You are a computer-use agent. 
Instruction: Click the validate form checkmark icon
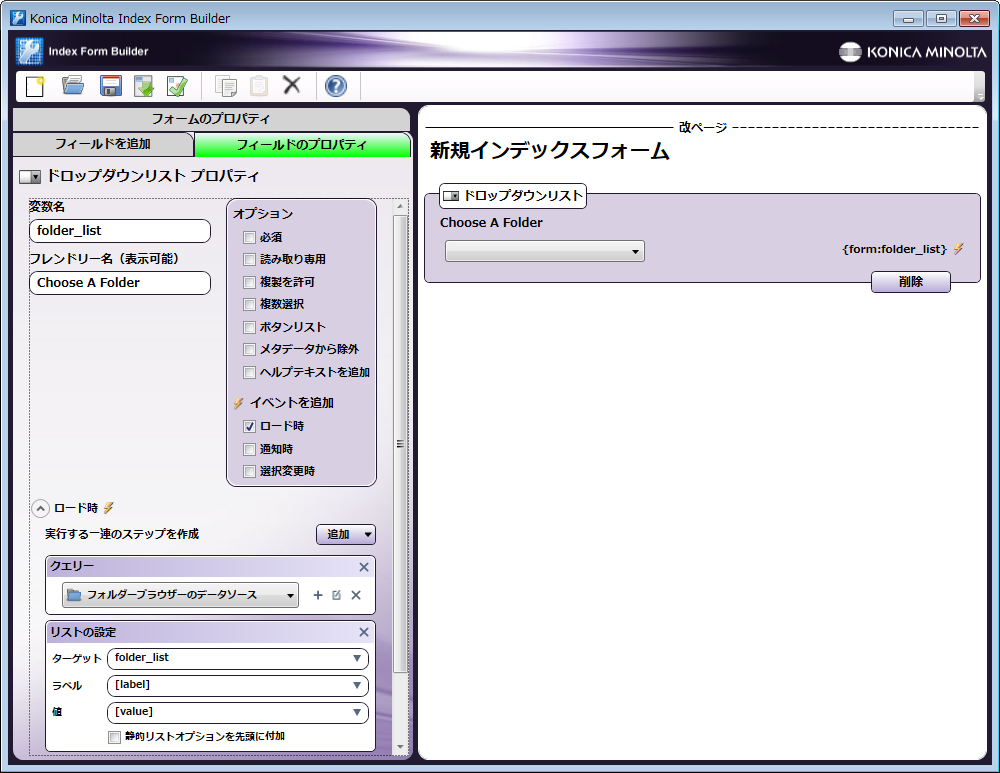click(x=177, y=85)
